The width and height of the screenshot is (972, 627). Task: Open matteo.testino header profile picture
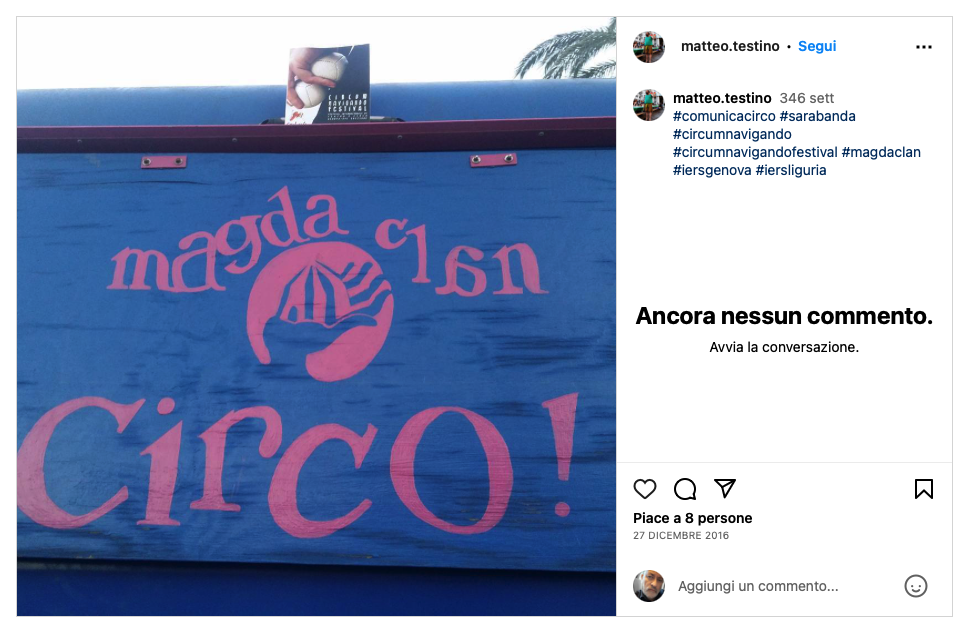click(x=648, y=47)
